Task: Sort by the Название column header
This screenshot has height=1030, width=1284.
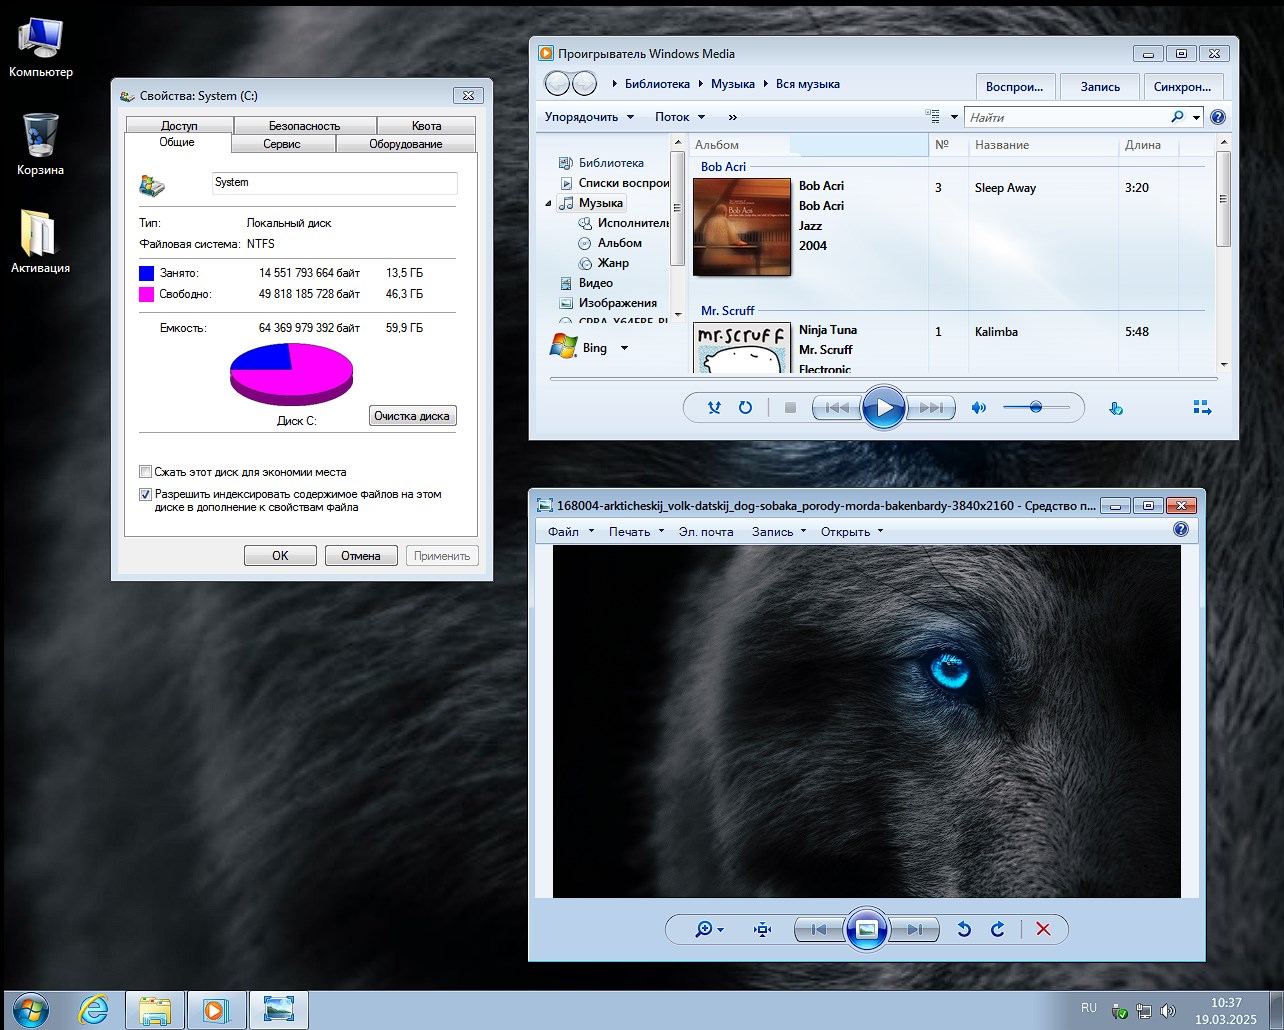Action: tap(1041, 145)
